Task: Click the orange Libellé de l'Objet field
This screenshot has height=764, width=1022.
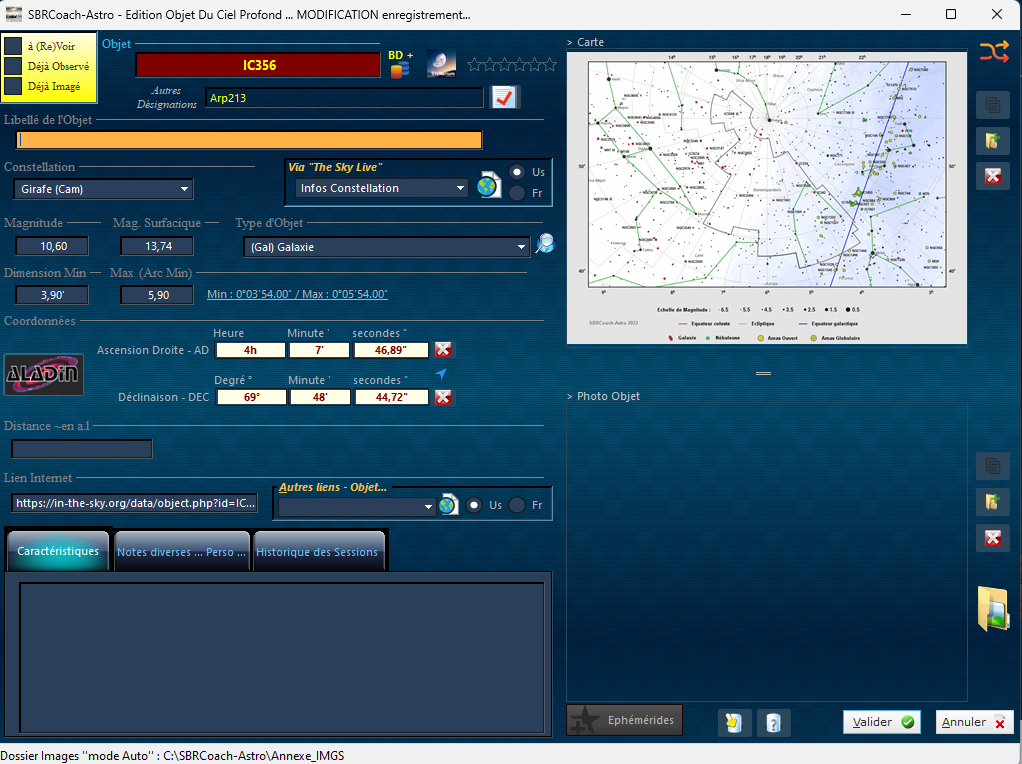Action: (x=249, y=140)
